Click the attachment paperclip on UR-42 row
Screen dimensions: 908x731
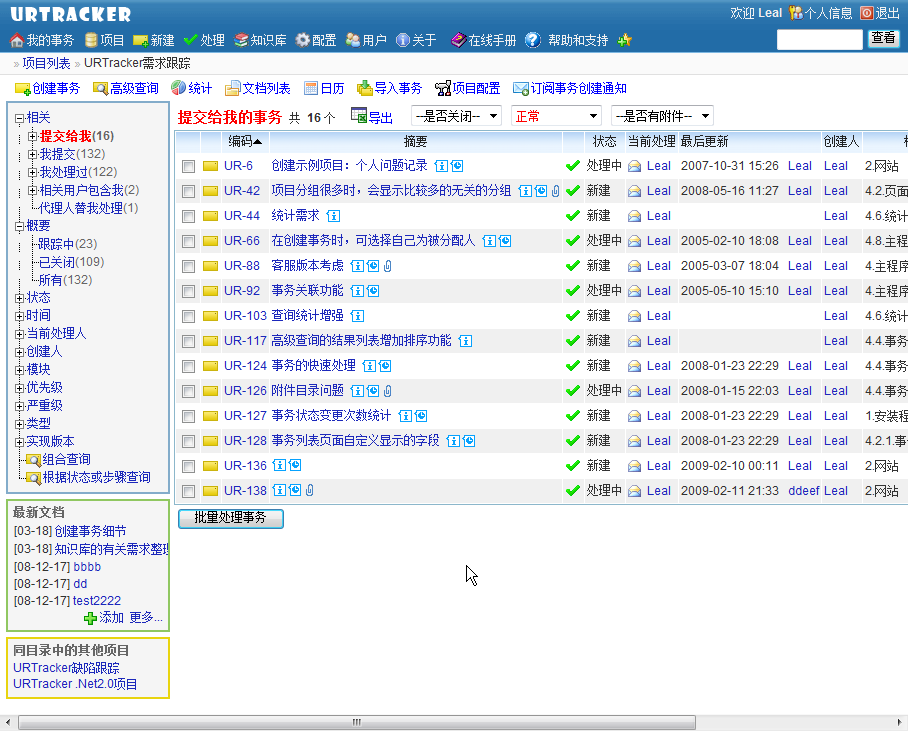(x=555, y=191)
